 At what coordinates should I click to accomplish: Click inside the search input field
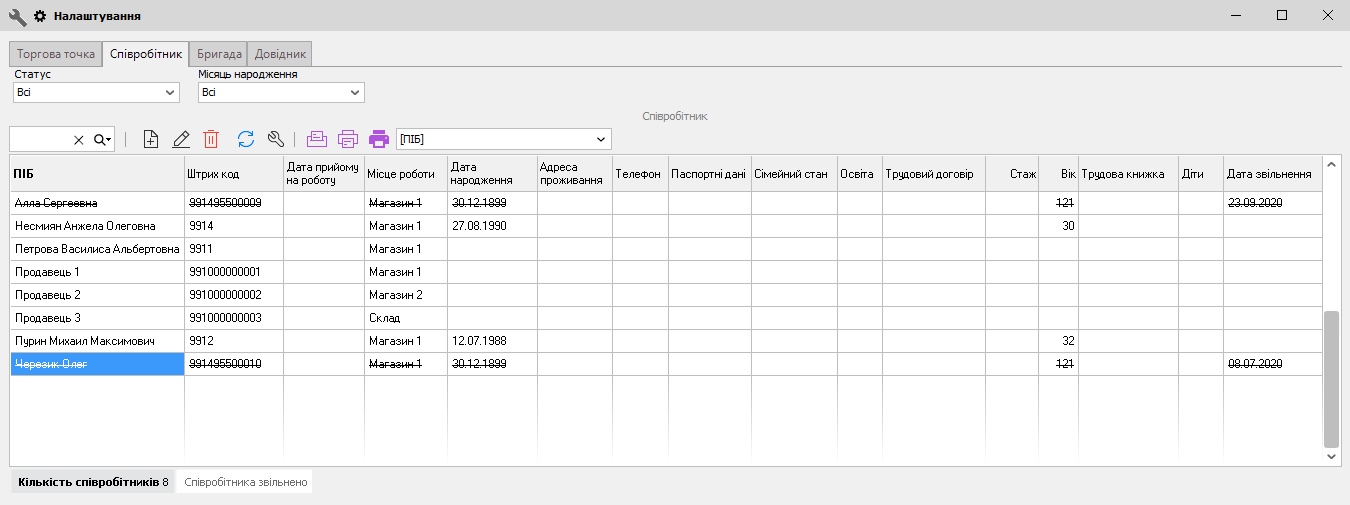point(40,140)
